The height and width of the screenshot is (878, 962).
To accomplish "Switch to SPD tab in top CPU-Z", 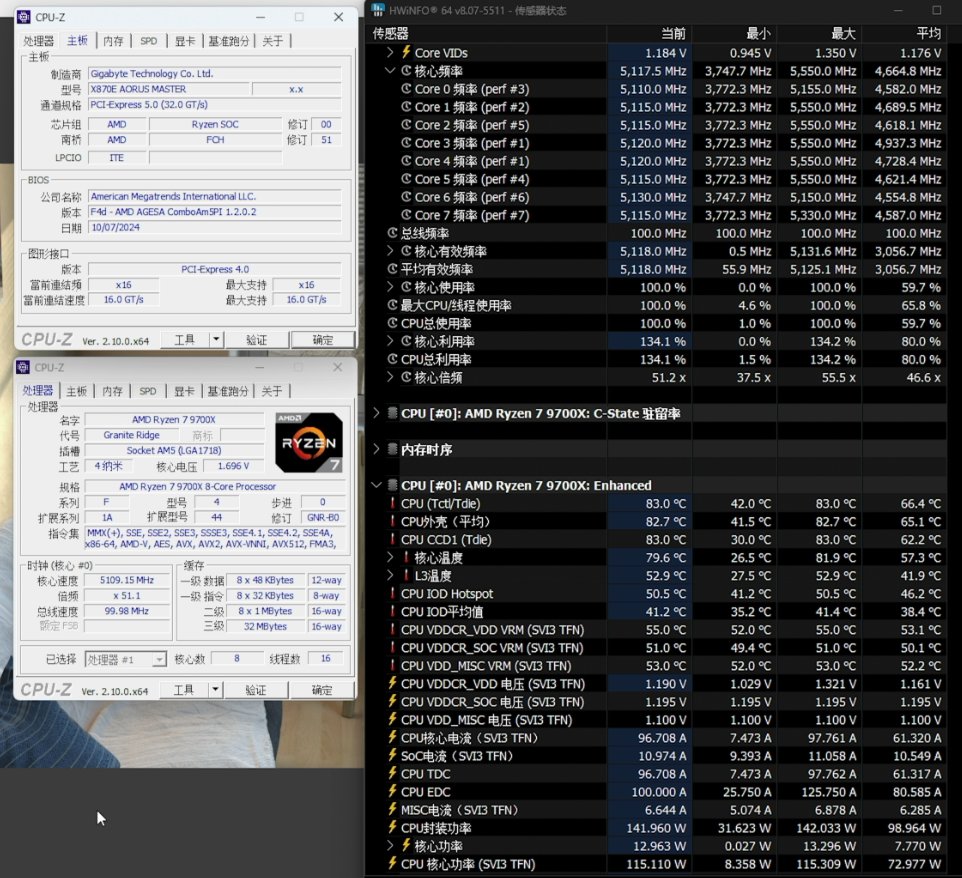I will pos(148,41).
